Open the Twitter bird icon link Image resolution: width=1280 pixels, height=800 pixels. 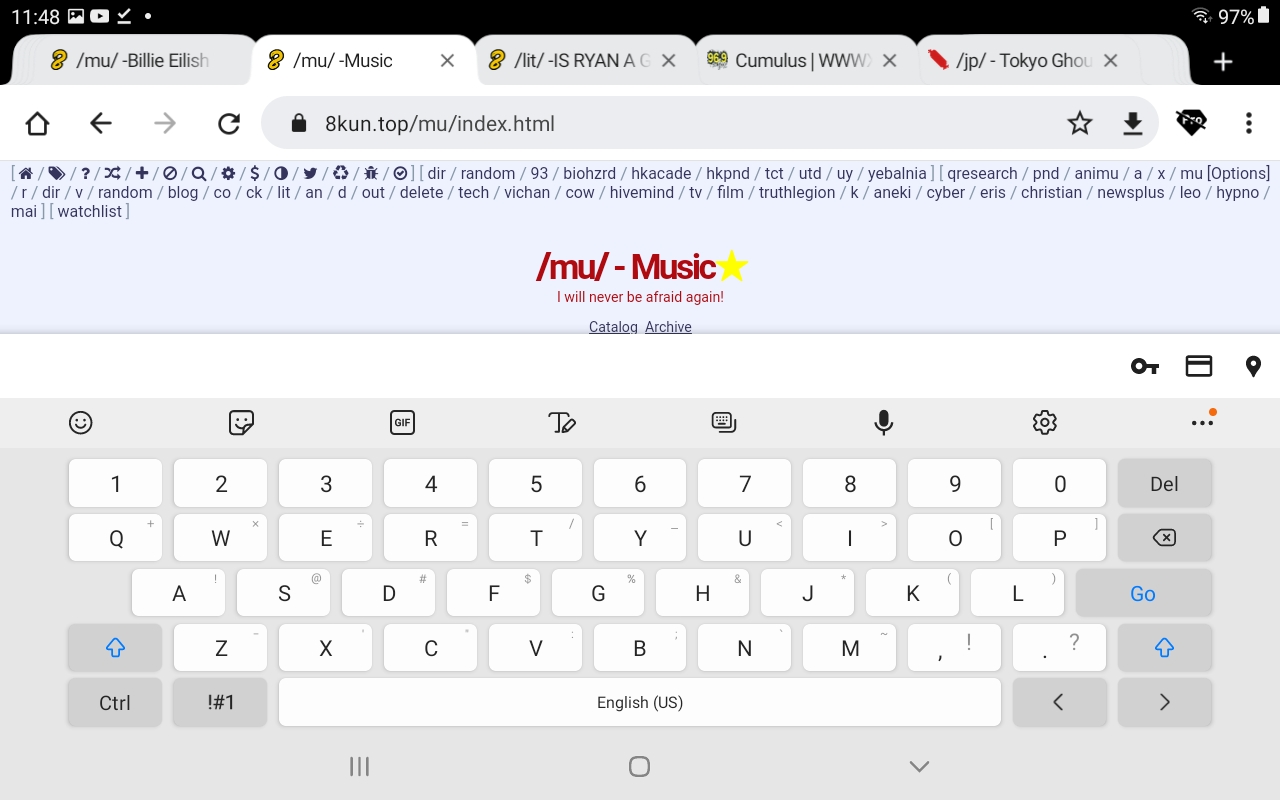pyautogui.click(x=310, y=173)
